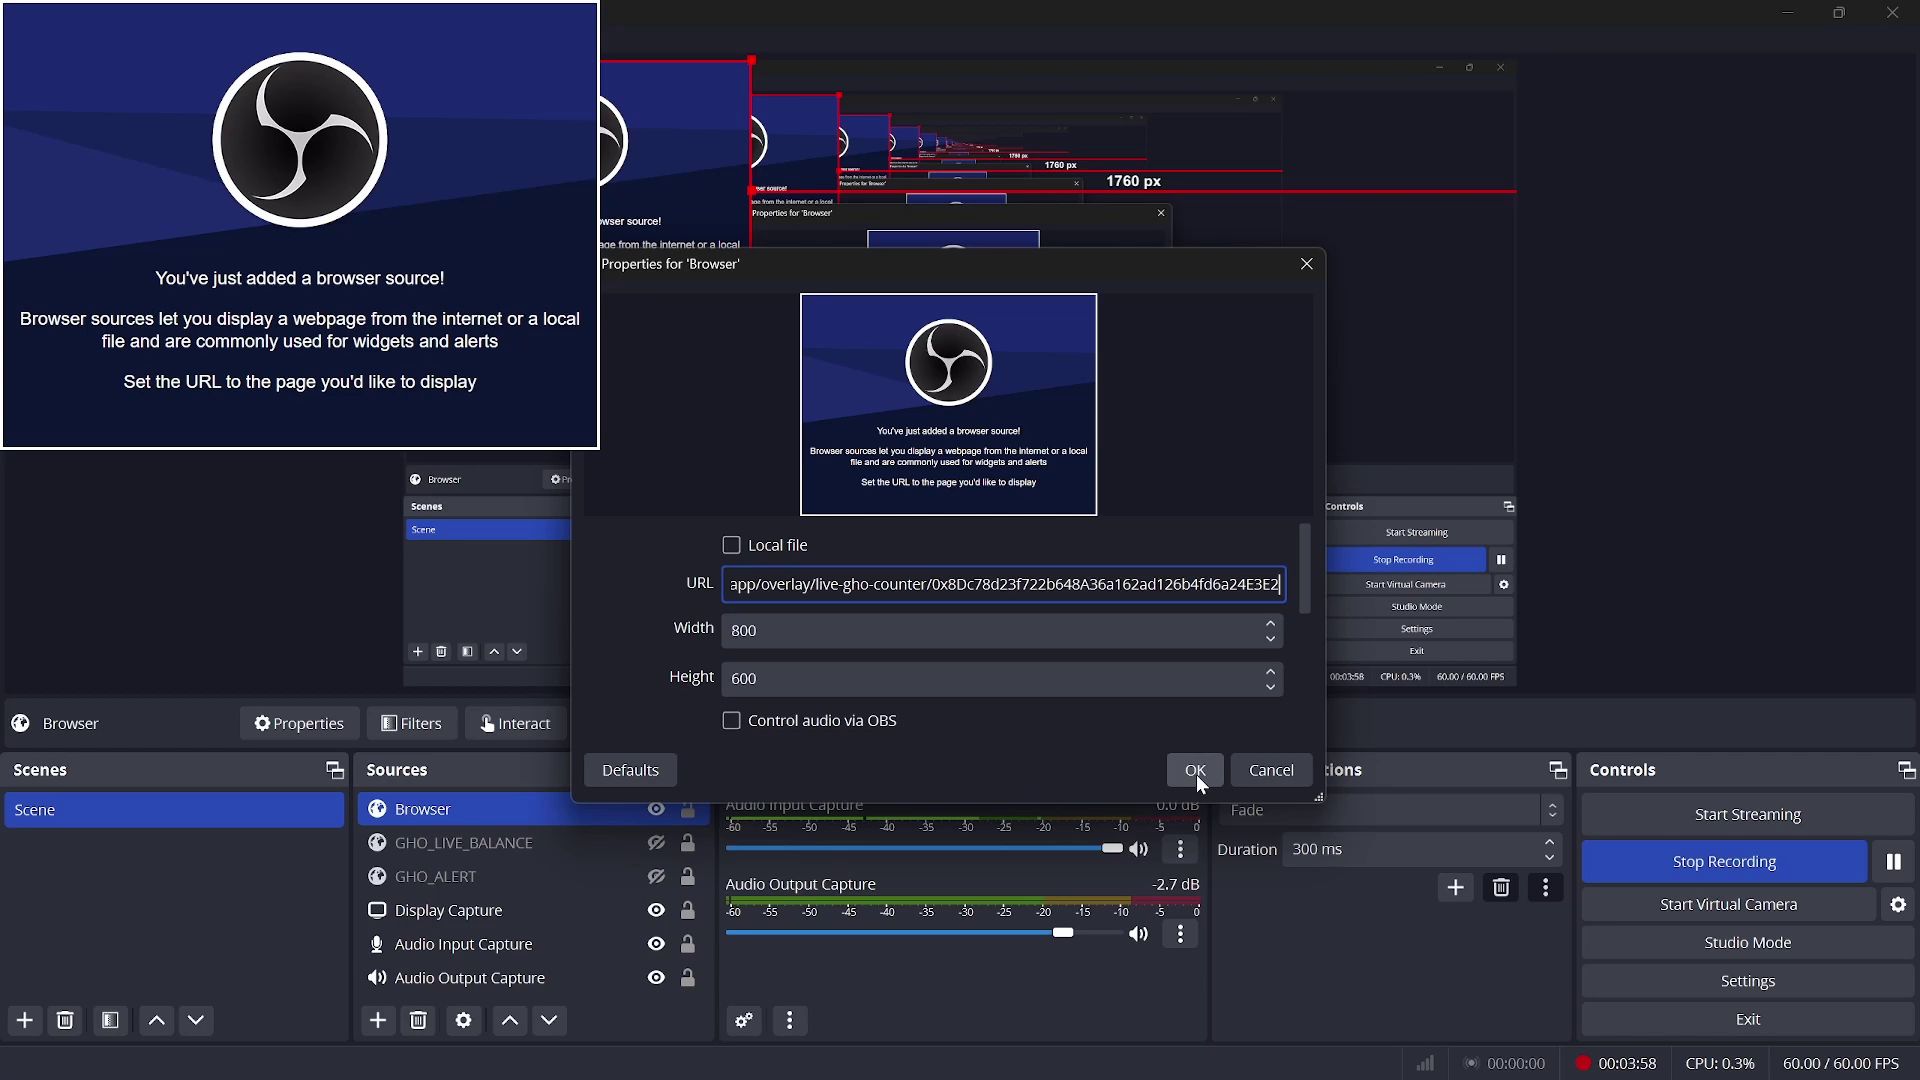Toggle visibility of Browser source
The image size is (1920, 1080).
point(656,809)
